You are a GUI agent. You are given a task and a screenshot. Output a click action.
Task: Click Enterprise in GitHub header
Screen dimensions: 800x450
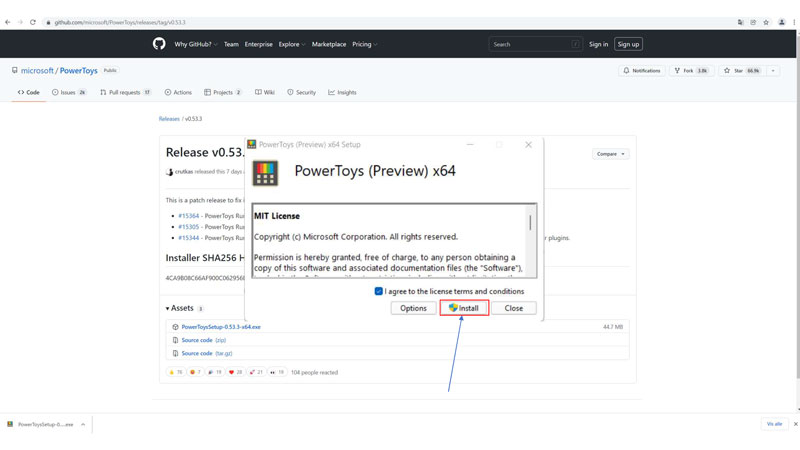(x=259, y=44)
